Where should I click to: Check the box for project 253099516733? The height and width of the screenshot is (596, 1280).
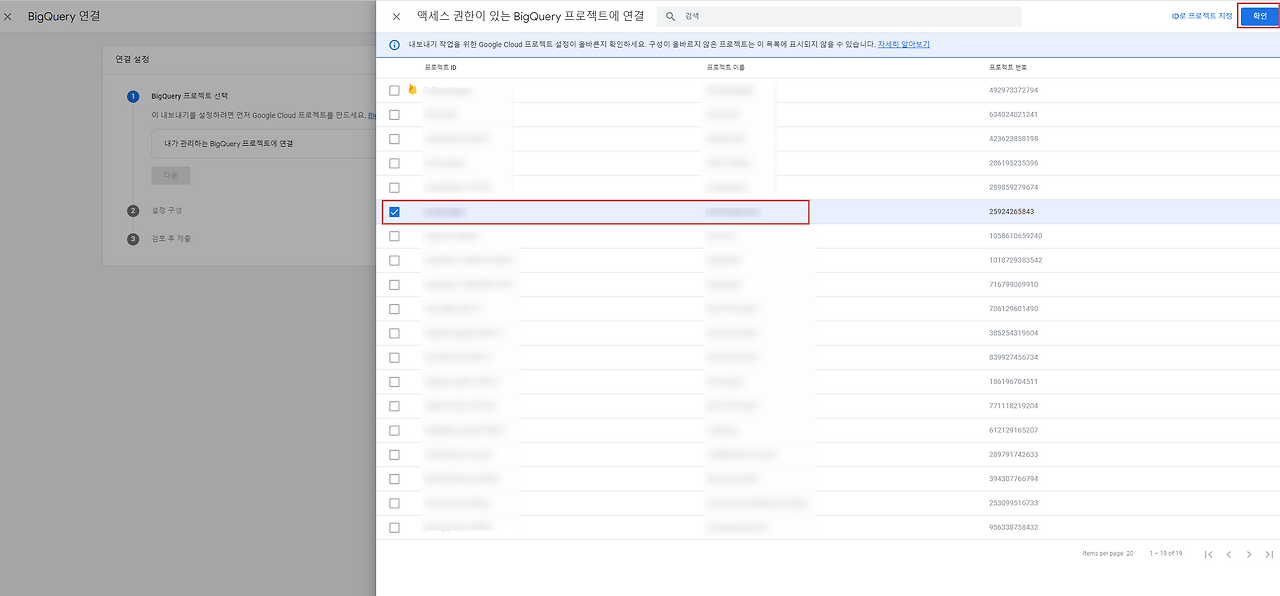[x=394, y=503]
